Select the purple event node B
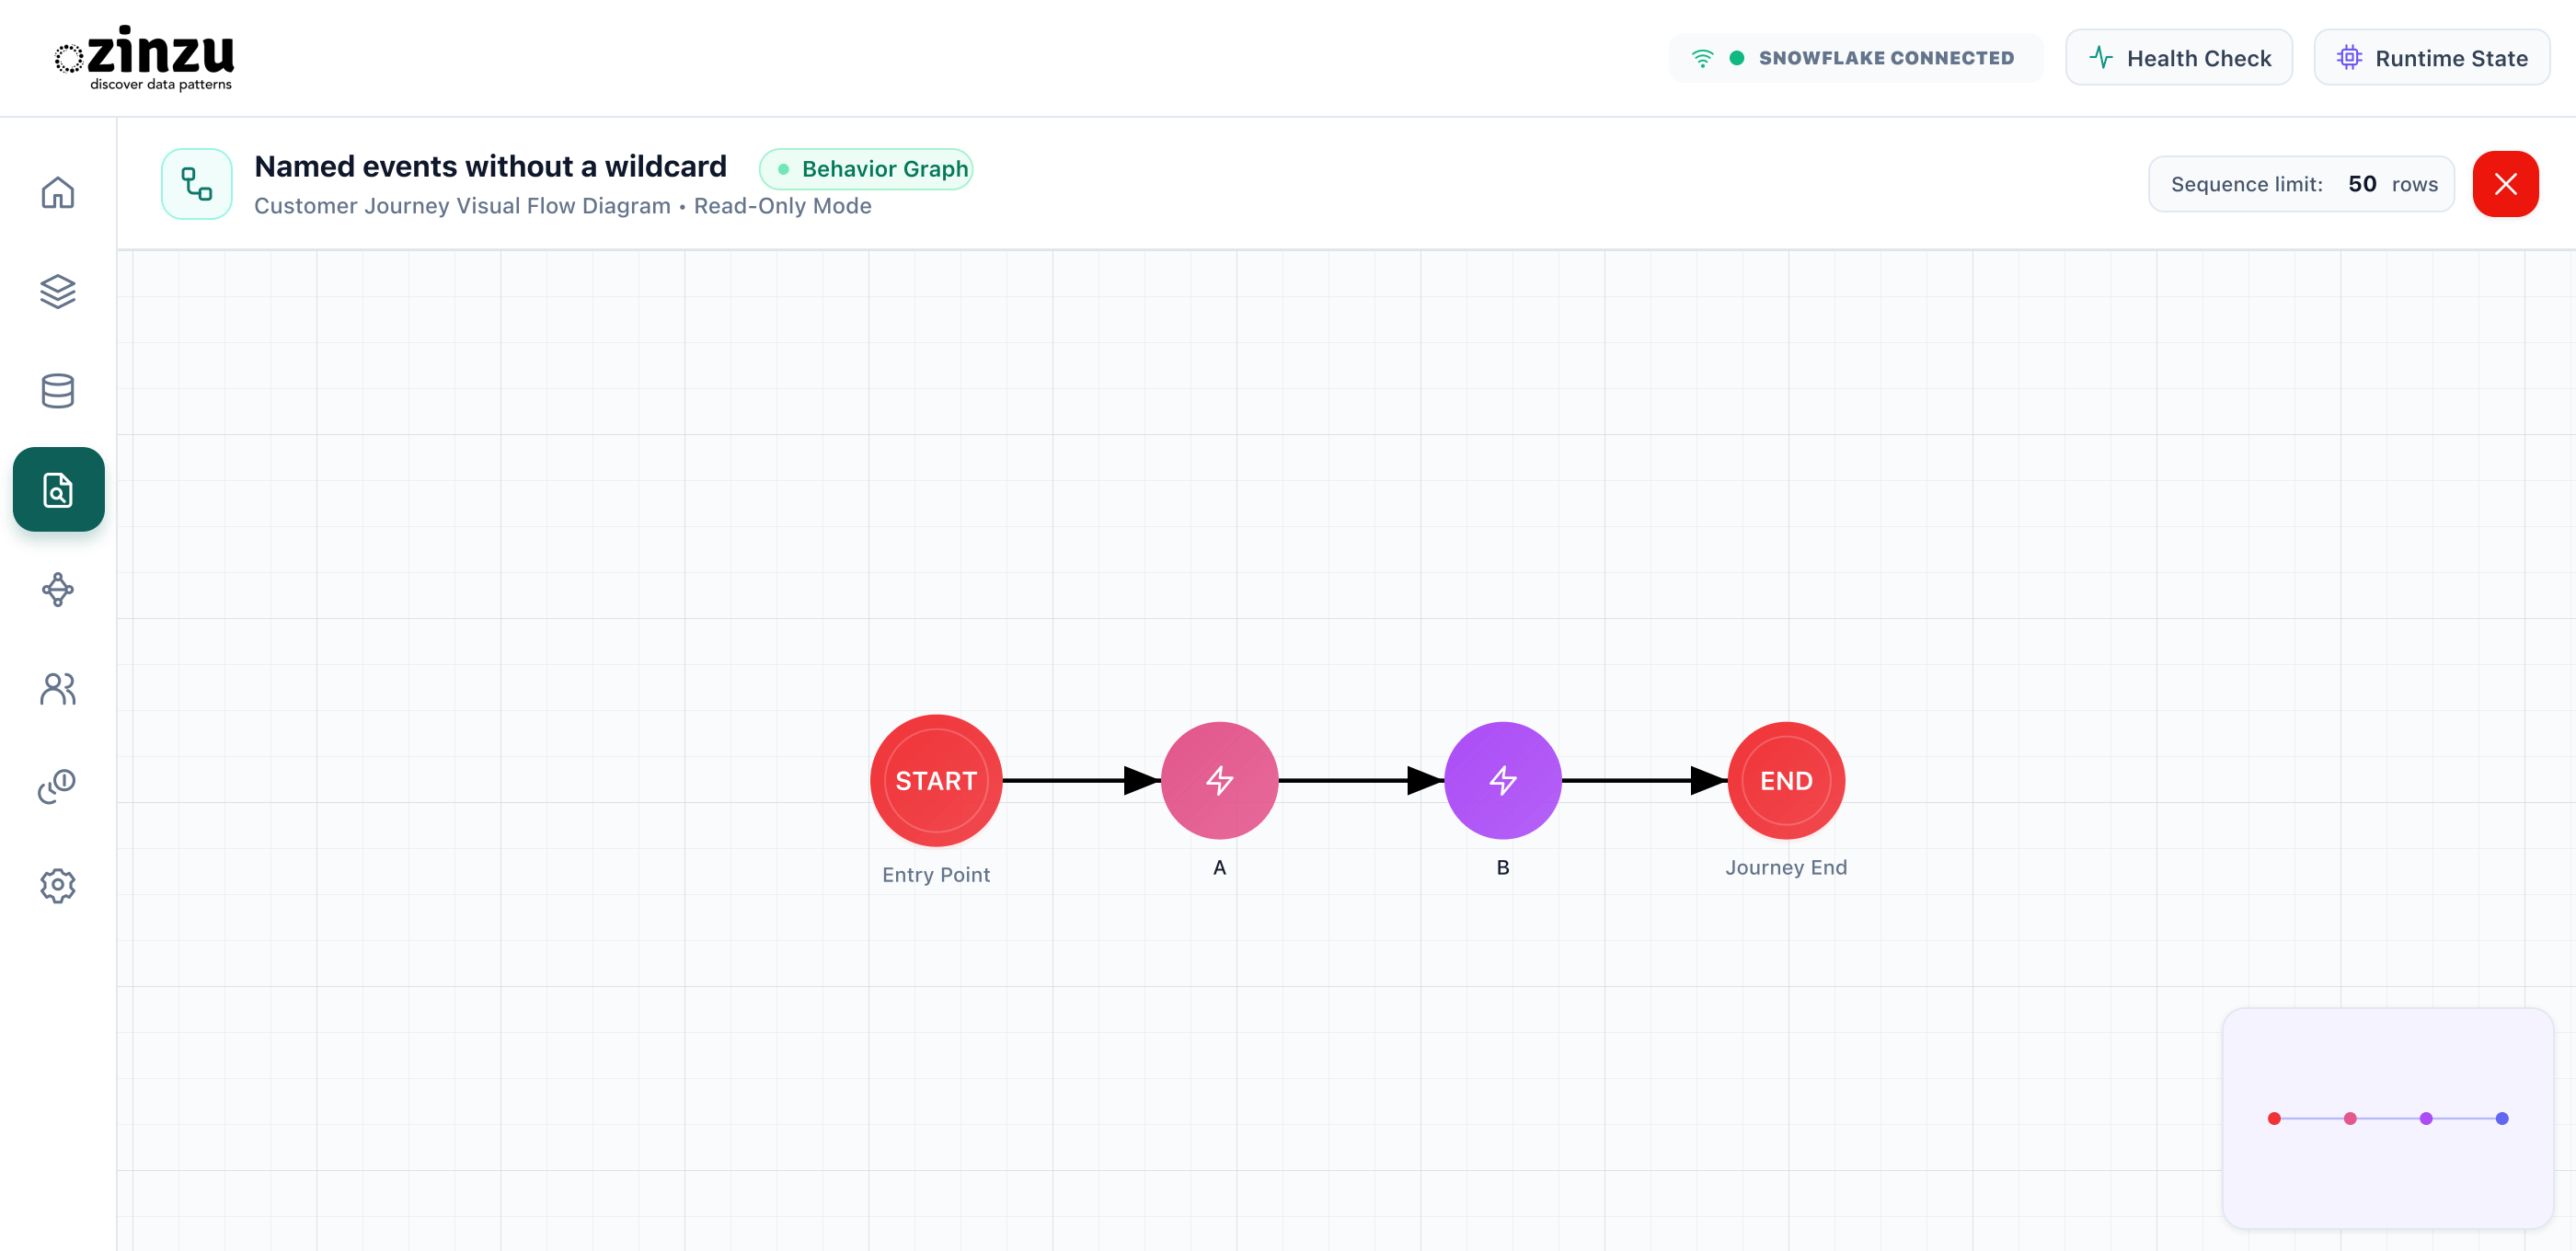Screen dimensions: 2576x1251 [1503, 780]
